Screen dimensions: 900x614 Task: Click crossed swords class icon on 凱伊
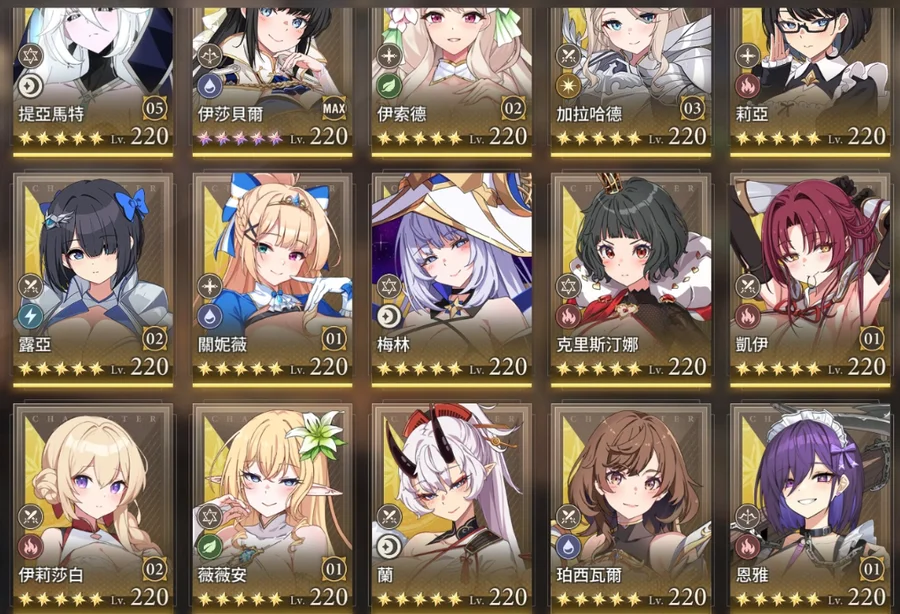tap(747, 286)
